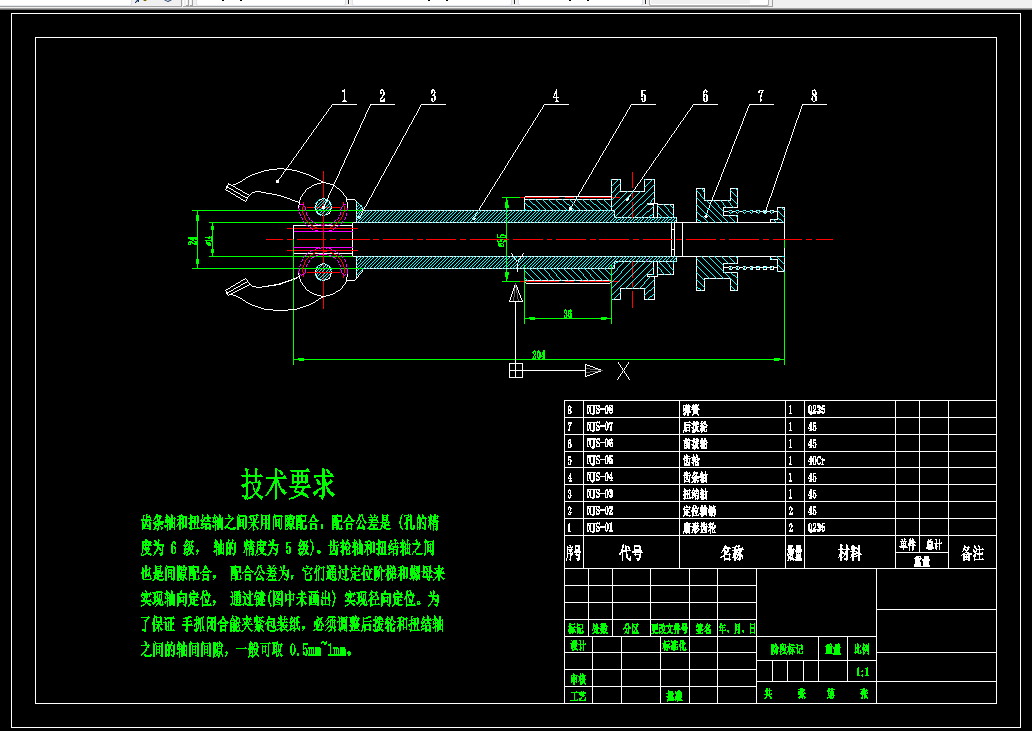Click the 代号 column header
The width and height of the screenshot is (1032, 731).
coord(631,553)
